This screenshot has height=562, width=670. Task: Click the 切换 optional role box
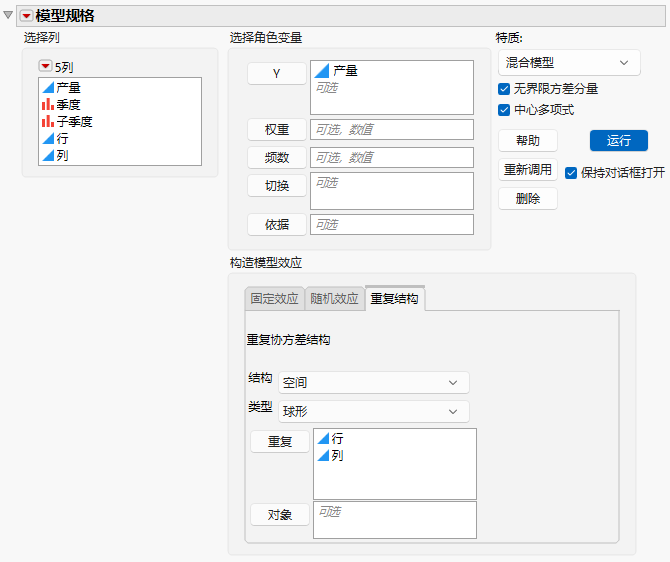(391, 191)
